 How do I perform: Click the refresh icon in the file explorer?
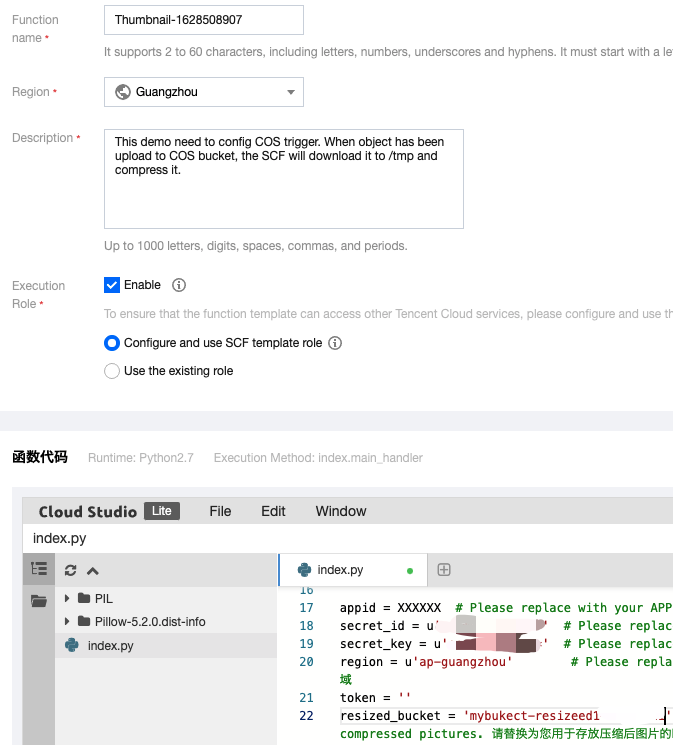[70, 571]
